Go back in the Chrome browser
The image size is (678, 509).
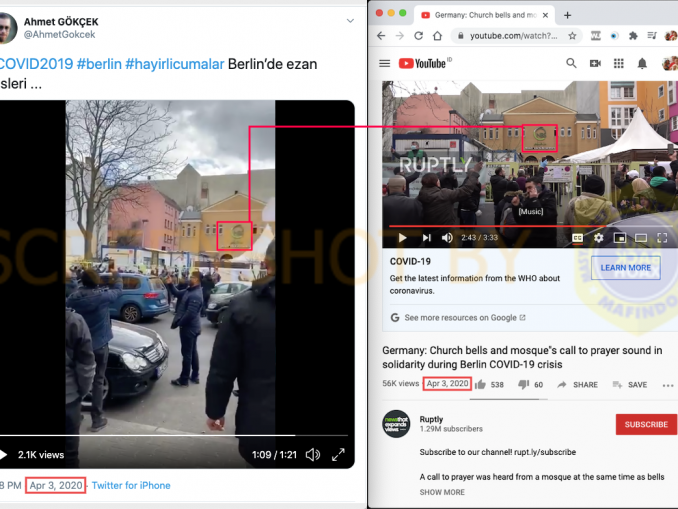coord(381,36)
